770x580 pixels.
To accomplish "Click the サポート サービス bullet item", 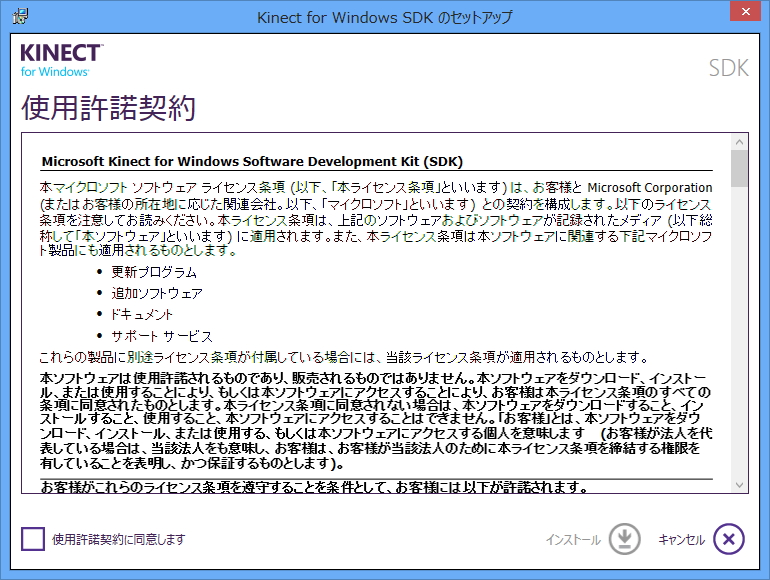I will coord(162,336).
